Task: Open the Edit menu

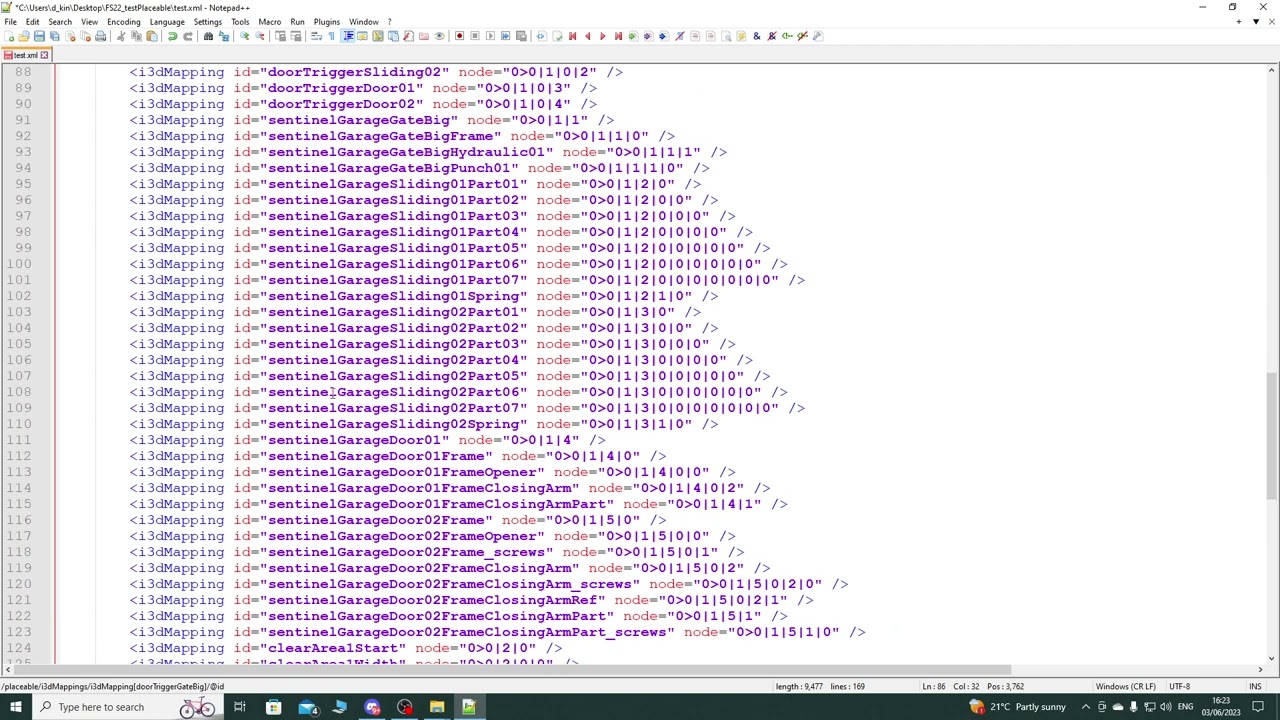Action: pos(32,22)
